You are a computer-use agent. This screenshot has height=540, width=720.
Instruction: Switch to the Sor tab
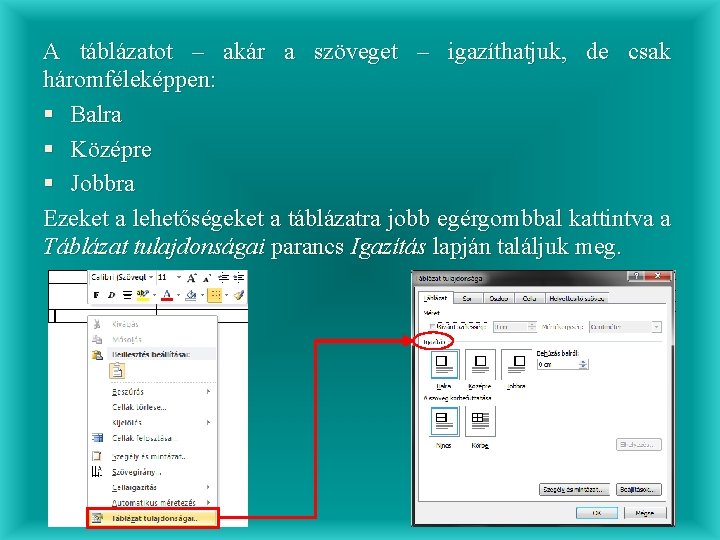[x=467, y=298]
